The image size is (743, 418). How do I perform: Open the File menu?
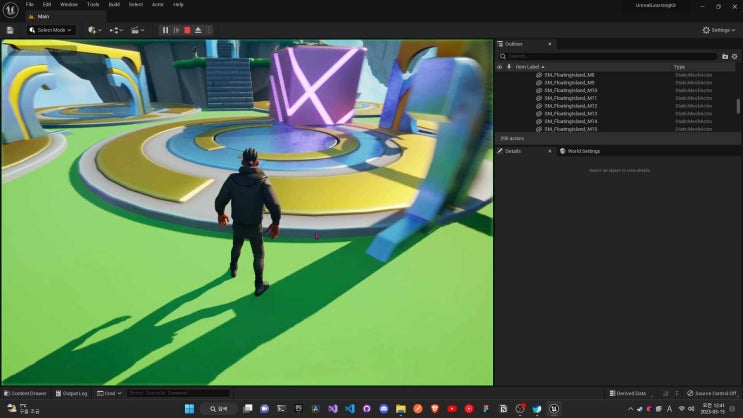tap(29, 4)
